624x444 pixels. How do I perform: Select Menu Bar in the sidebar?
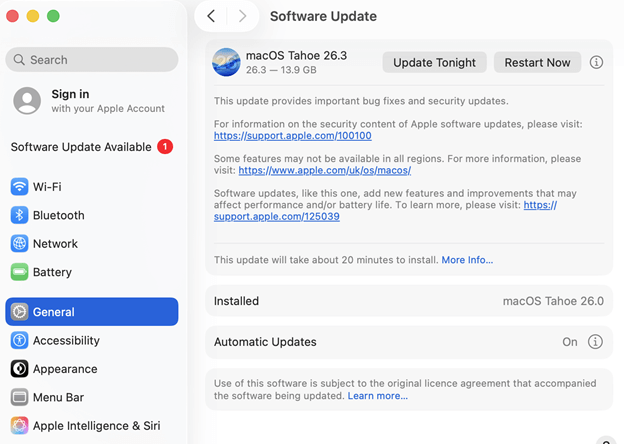tap(92, 397)
